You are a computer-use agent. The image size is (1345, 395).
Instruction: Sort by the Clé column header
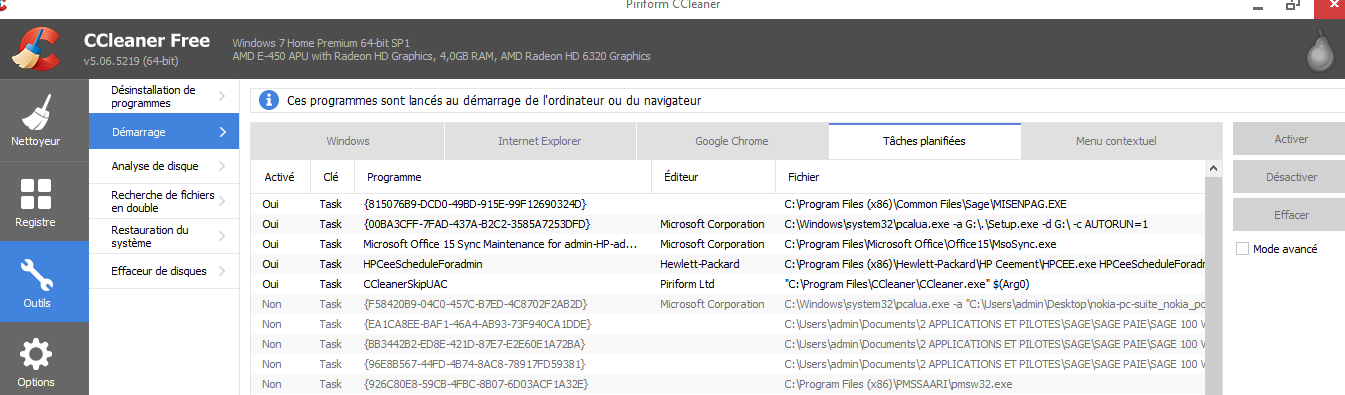(x=332, y=177)
